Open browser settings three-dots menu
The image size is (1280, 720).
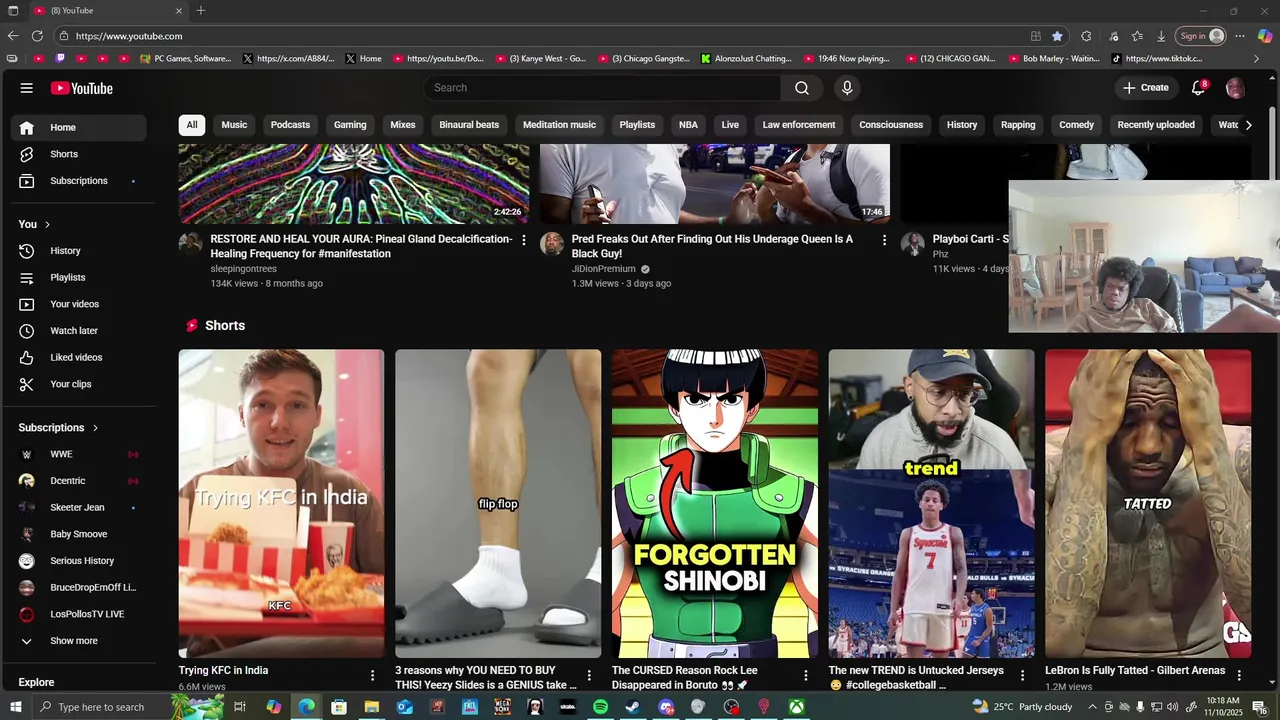pos(1240,36)
